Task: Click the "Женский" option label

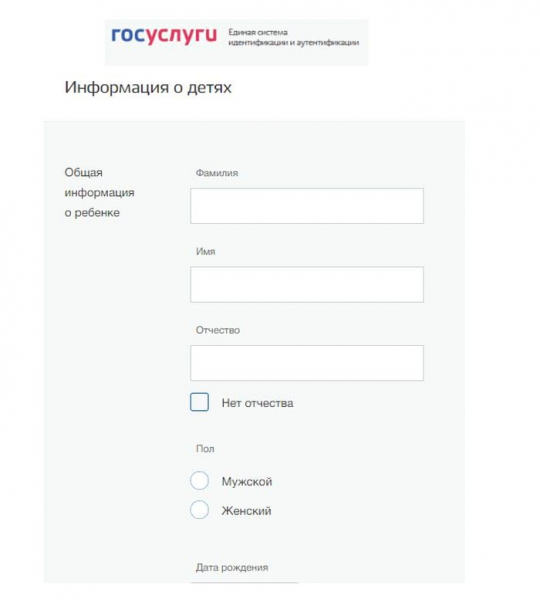Action: (x=246, y=511)
